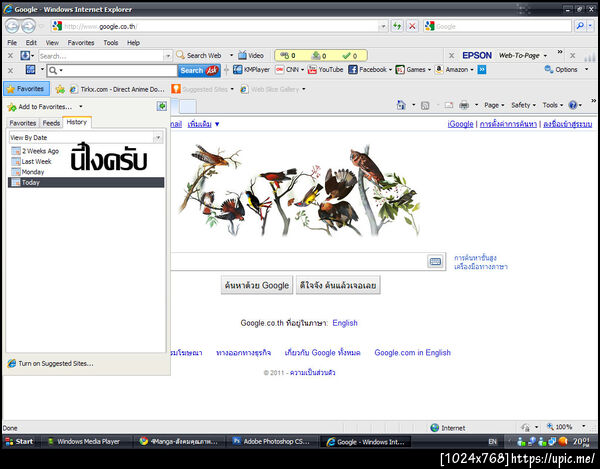Click the blue Search button on Ask toolbar
This screenshot has height=469, width=600.
[x=199, y=70]
